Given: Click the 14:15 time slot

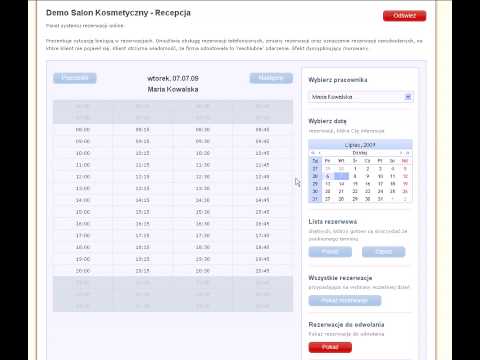Looking at the screenshot, I should (x=142, y=200).
